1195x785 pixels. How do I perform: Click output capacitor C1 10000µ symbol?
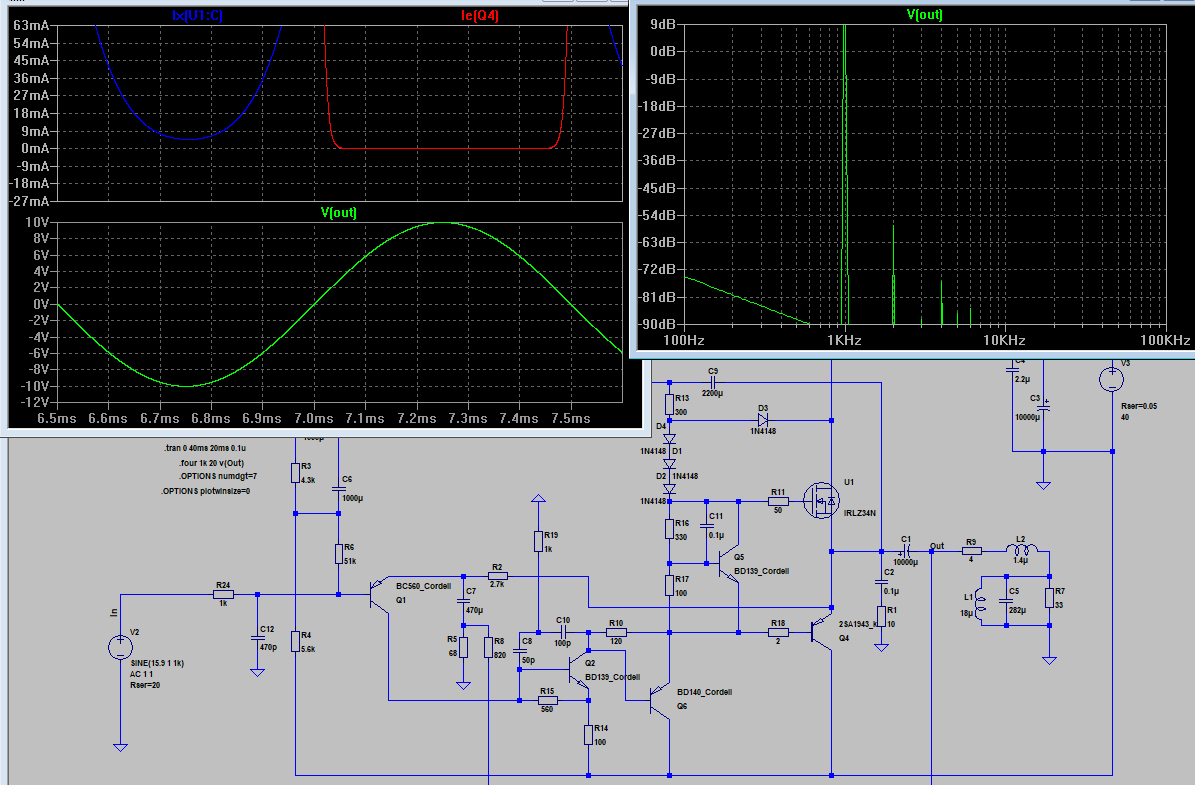point(906,550)
